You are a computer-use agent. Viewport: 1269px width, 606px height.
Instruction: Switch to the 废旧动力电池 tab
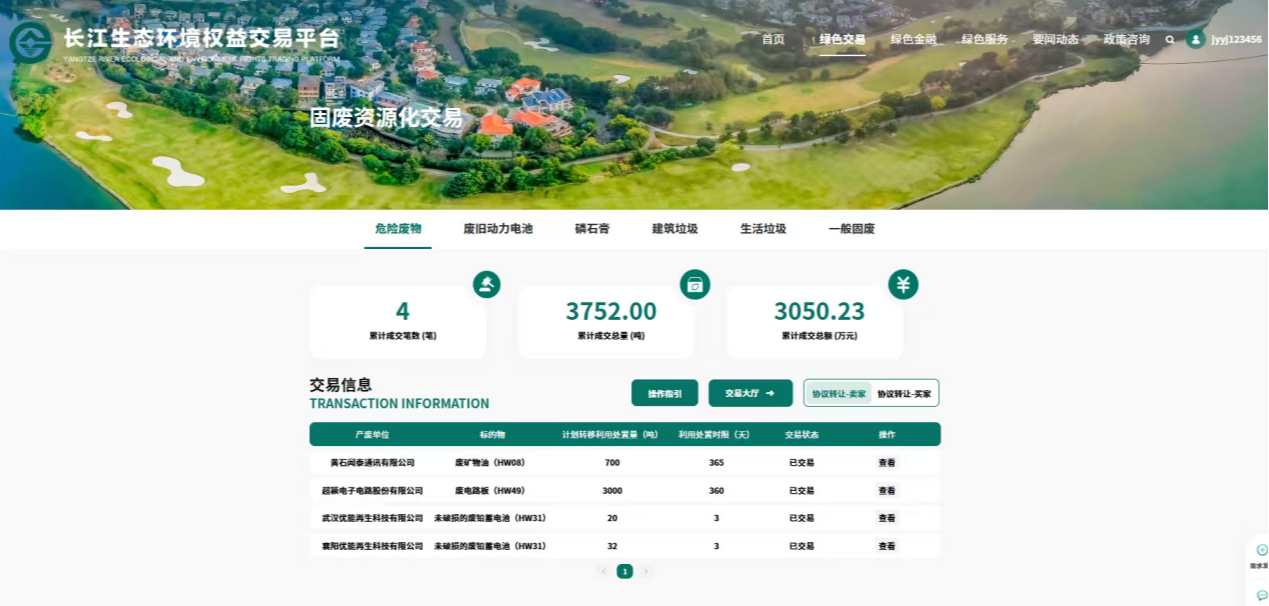pos(498,229)
